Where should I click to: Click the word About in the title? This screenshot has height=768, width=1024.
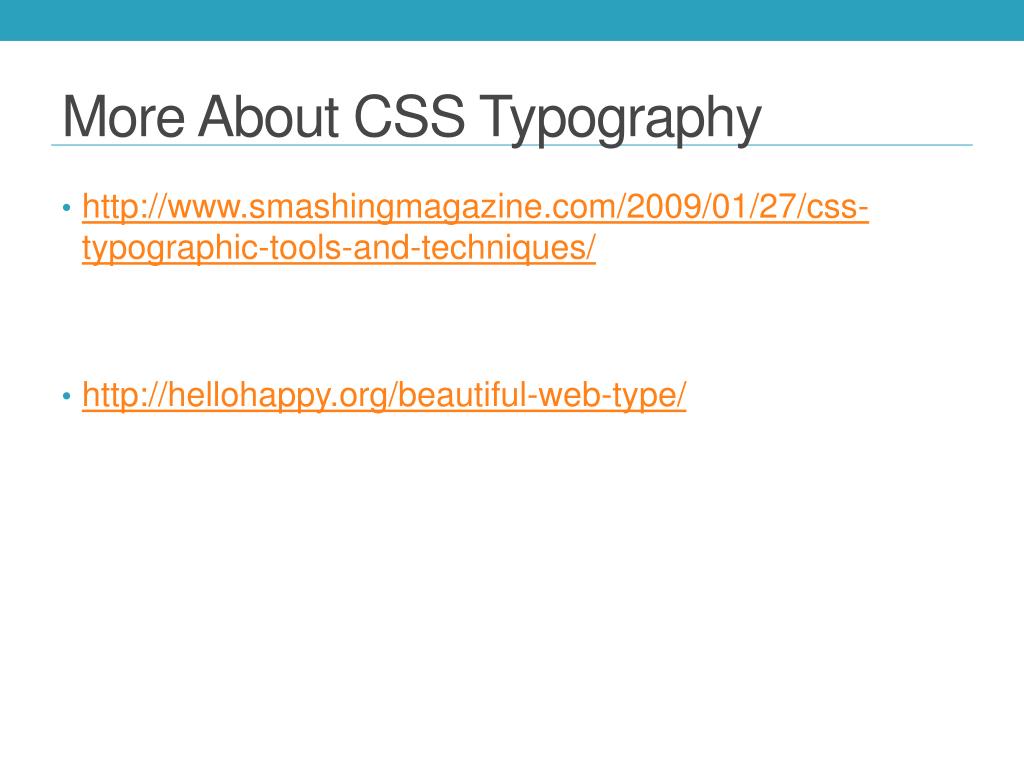point(268,116)
